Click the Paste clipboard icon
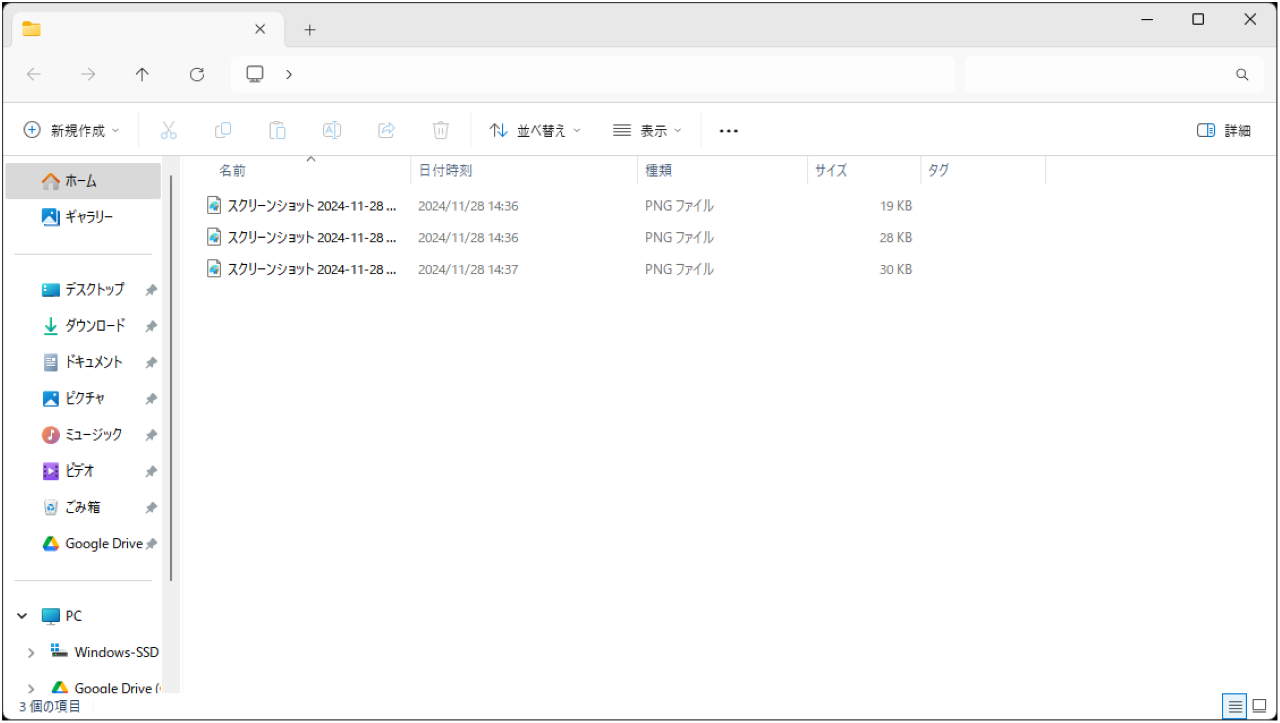Screen dimensions: 1280x723 (x=277, y=130)
